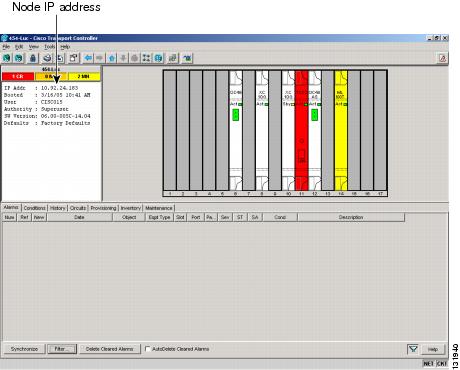460x370 pixels.
Task: Select the yellow ML card in slot 14
Action: [x=341, y=130]
